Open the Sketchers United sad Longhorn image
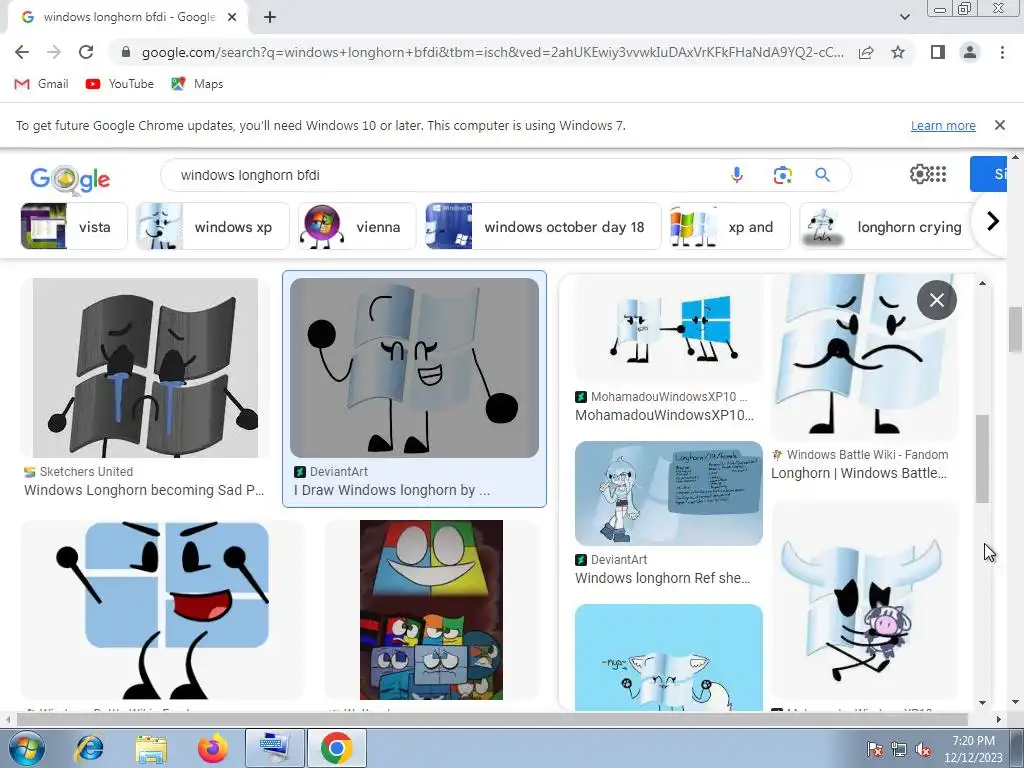This screenshot has height=768, width=1024. click(145, 368)
